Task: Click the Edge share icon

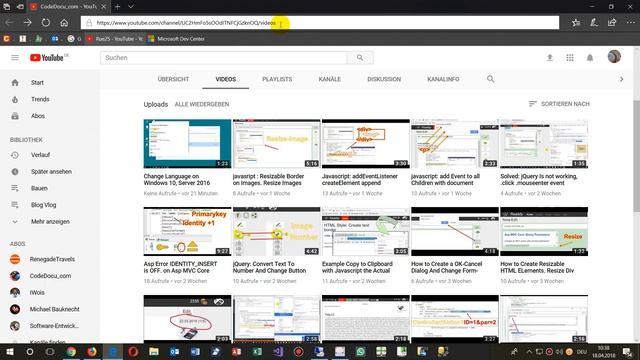Action: (x=612, y=22)
